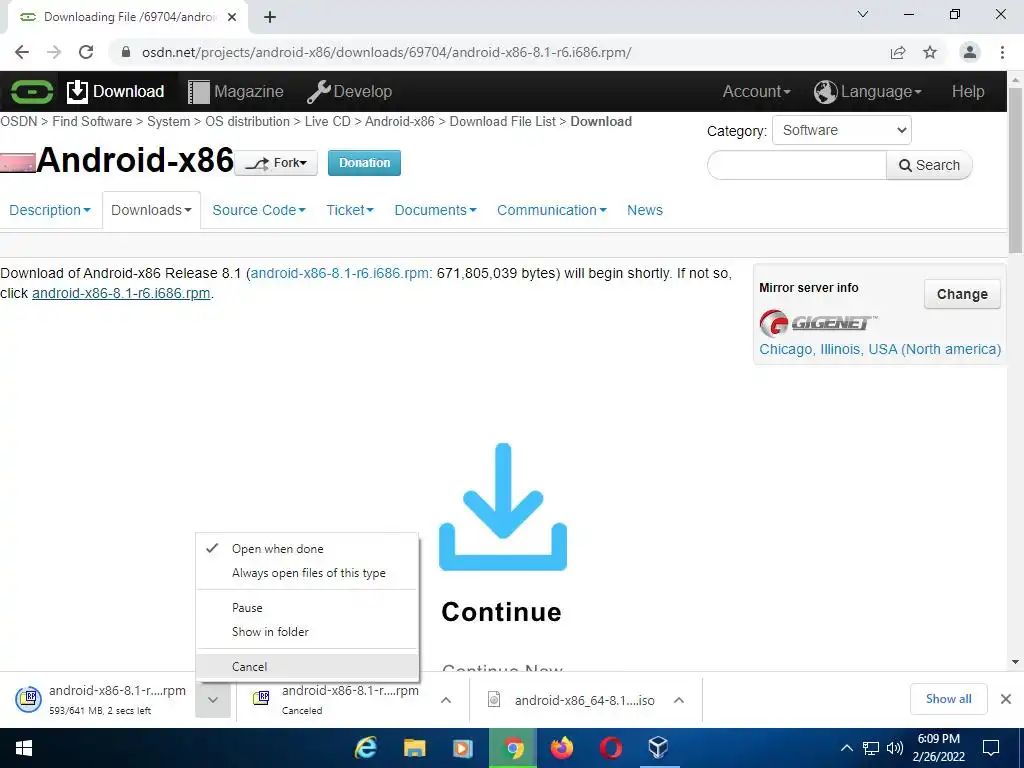
Task: Reload the page with the refresh icon
Action: (86, 52)
